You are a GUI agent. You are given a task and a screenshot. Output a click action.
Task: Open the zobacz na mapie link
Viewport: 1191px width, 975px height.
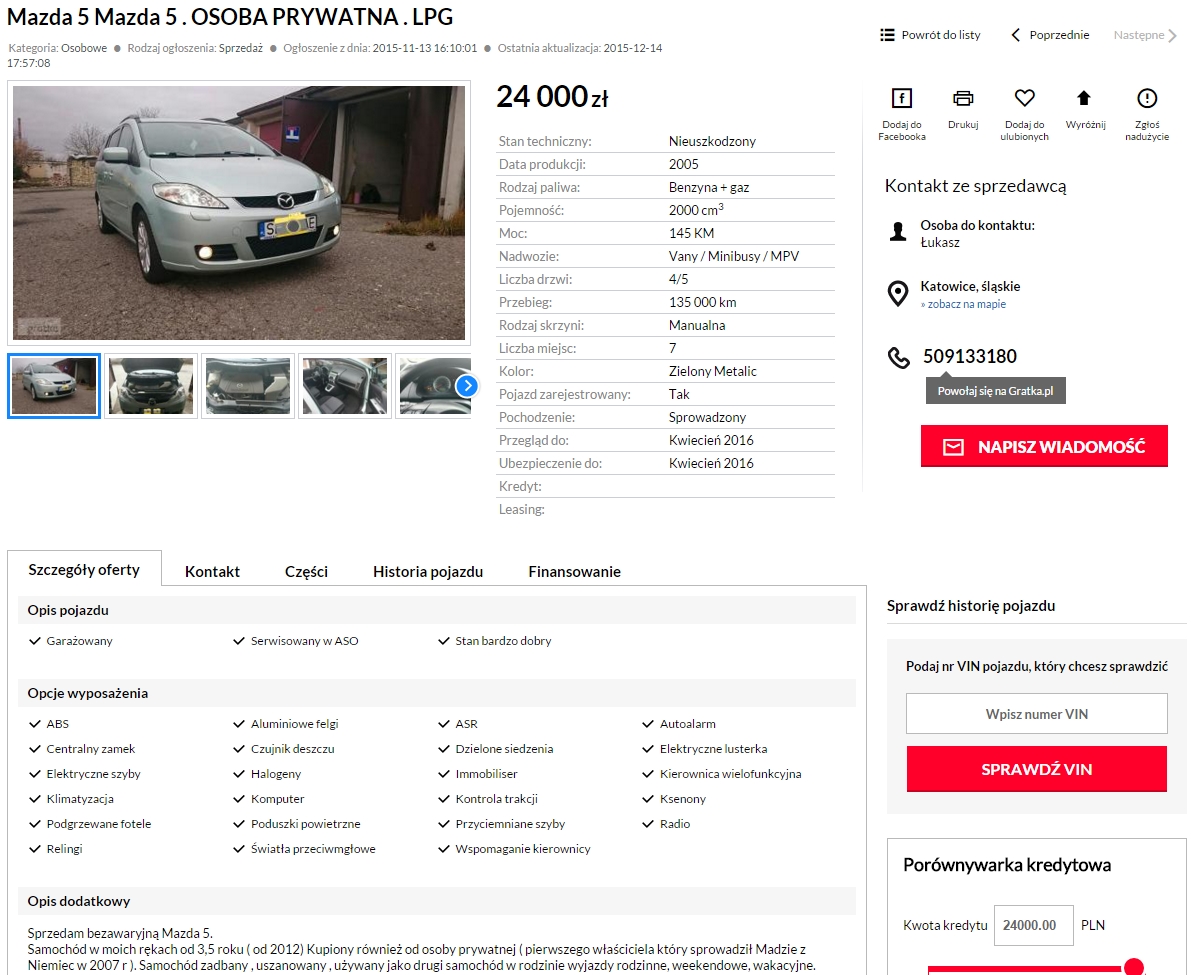[966, 304]
